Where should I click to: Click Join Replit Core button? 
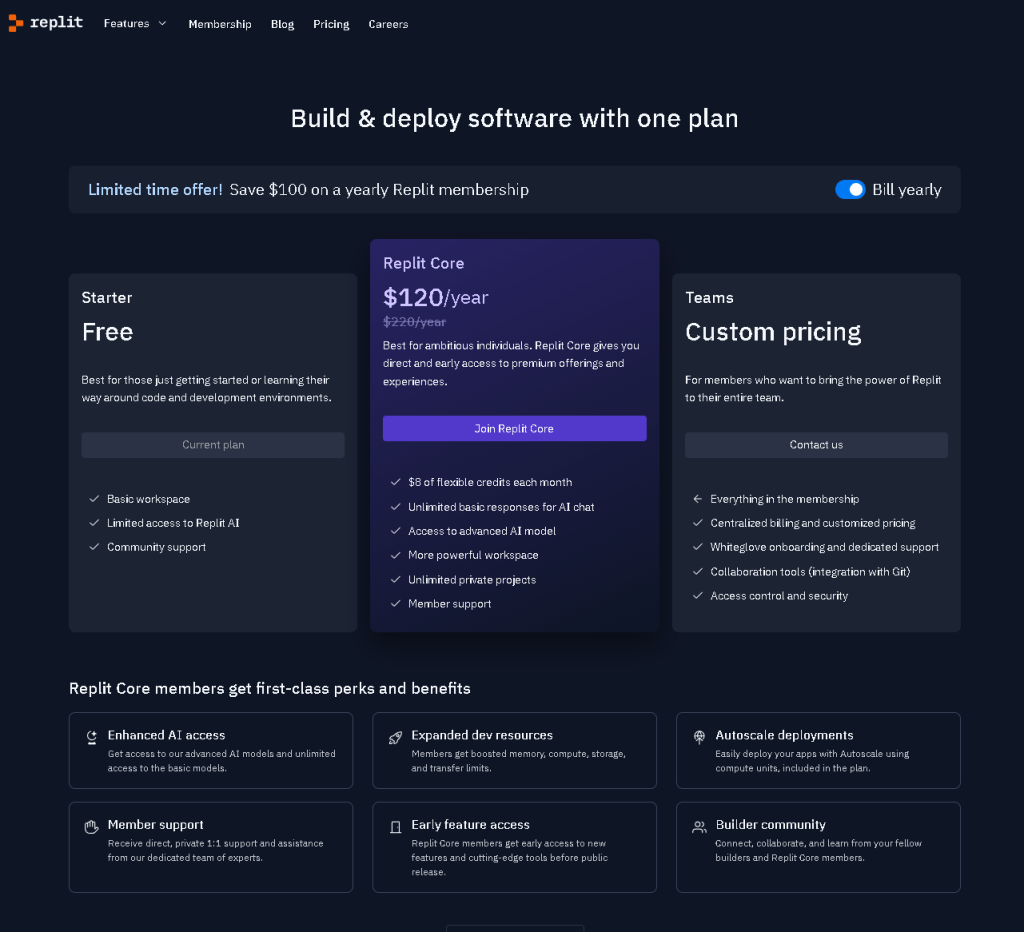click(x=515, y=428)
